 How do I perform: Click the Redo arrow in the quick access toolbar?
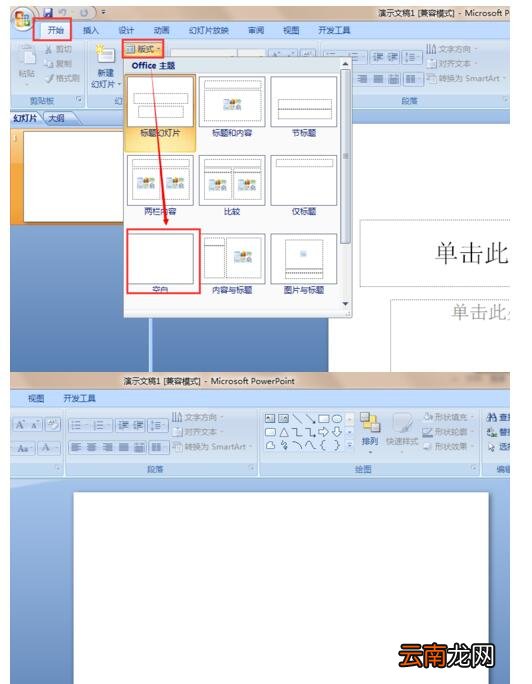pos(84,13)
